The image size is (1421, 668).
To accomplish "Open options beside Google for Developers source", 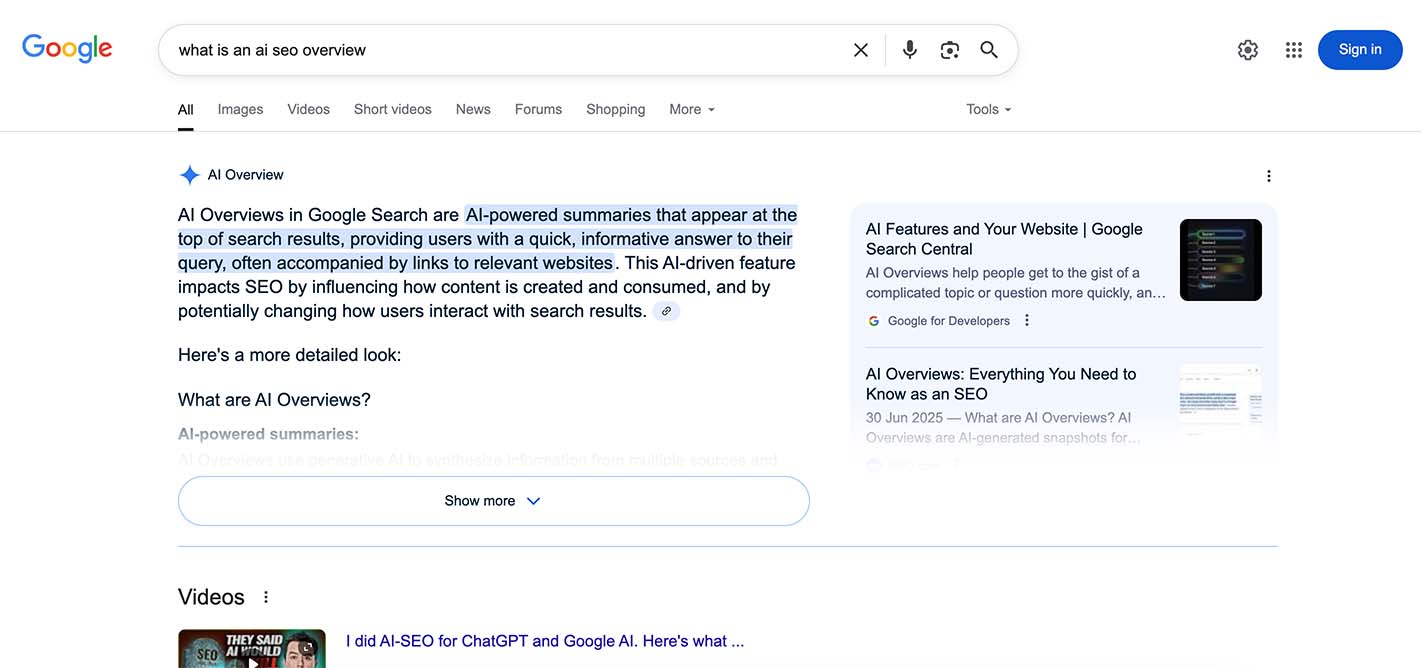I will tap(1027, 321).
